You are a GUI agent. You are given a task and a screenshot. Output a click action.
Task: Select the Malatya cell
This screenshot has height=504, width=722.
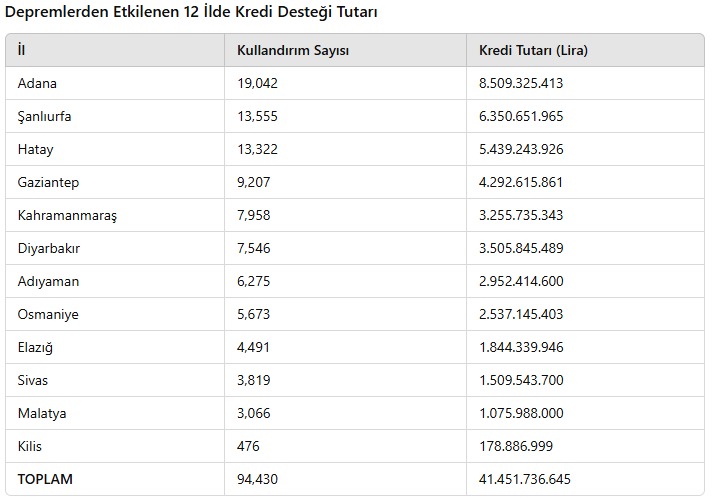click(x=40, y=413)
